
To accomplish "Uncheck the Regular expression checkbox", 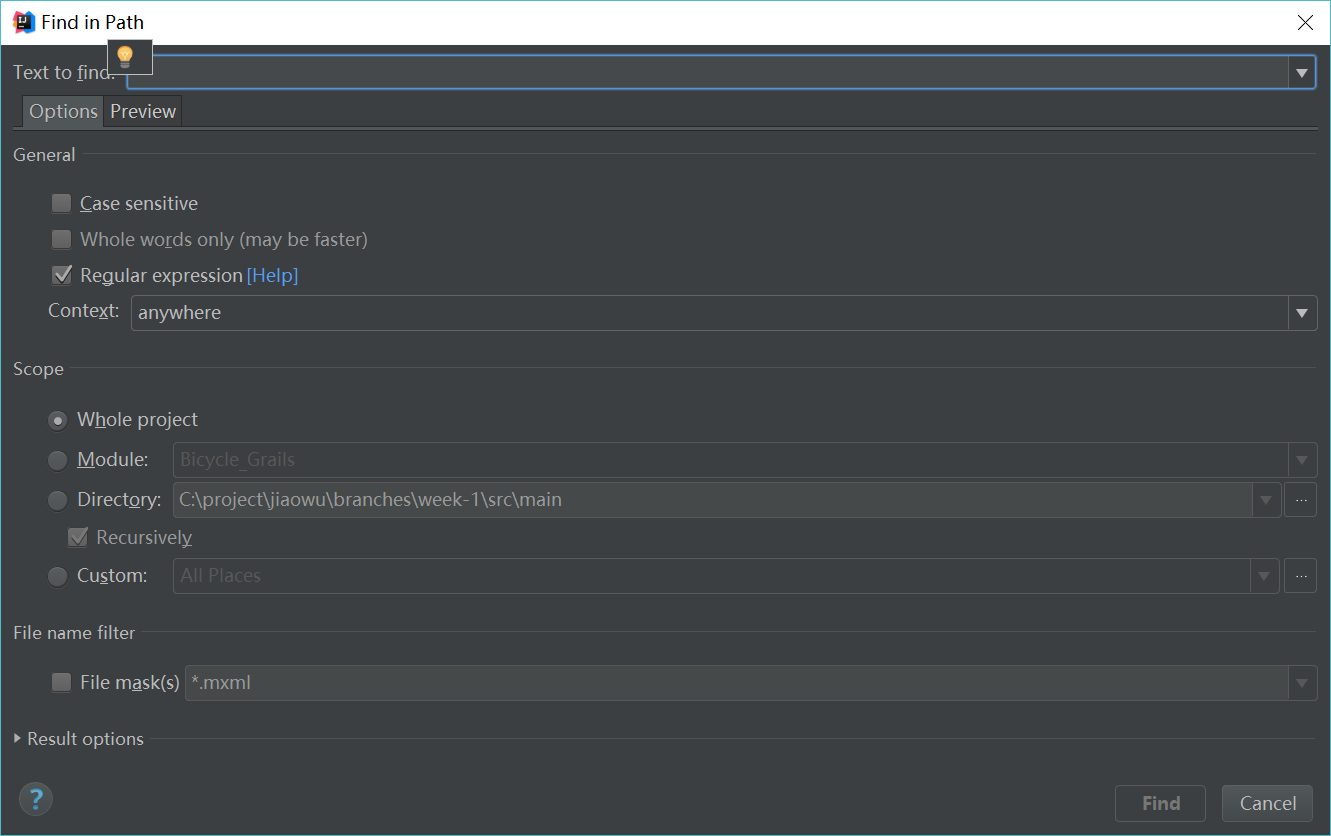I will (62, 275).
